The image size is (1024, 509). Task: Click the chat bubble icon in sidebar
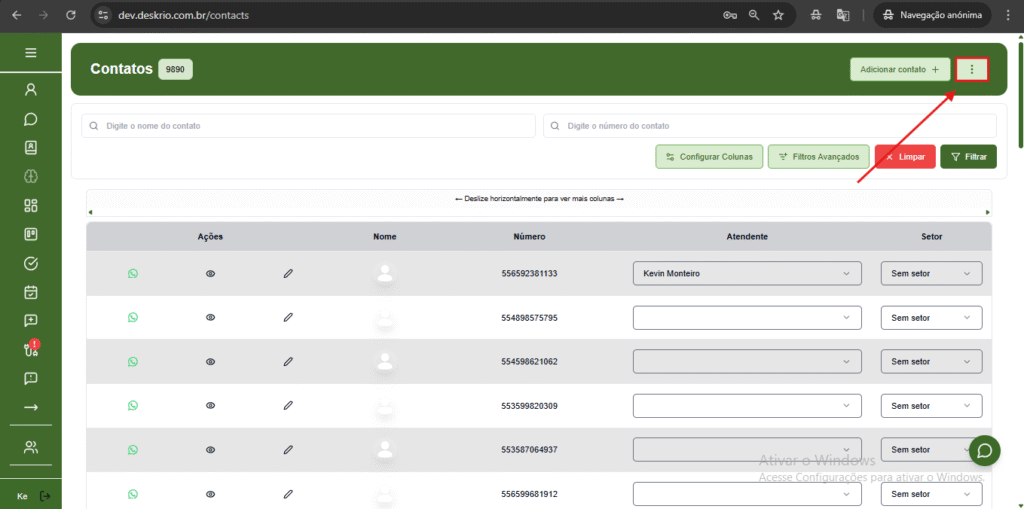(30, 119)
